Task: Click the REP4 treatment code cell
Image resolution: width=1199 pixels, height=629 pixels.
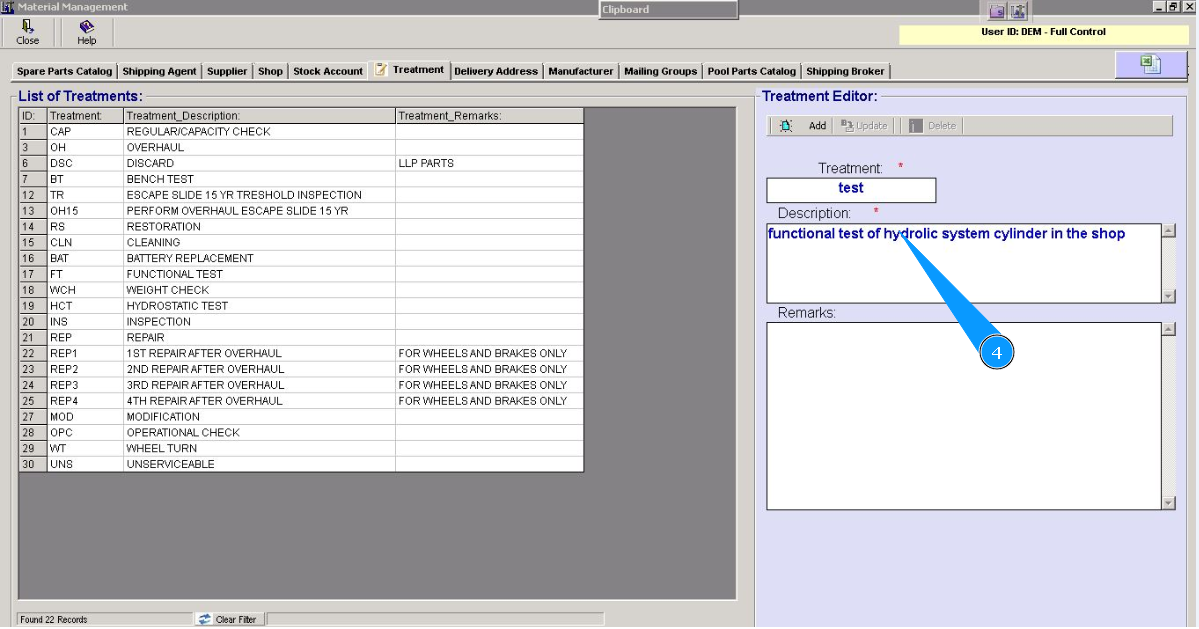Action: 85,401
